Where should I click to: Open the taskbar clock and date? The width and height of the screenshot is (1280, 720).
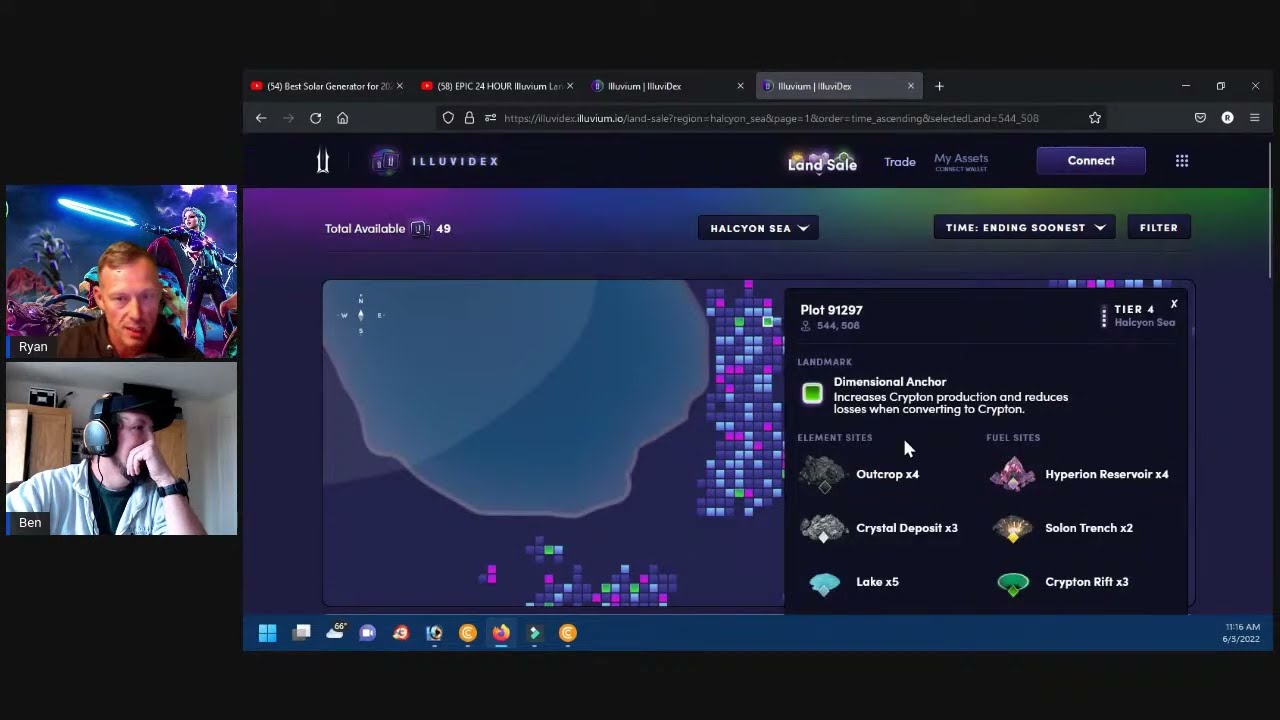tap(1240, 633)
